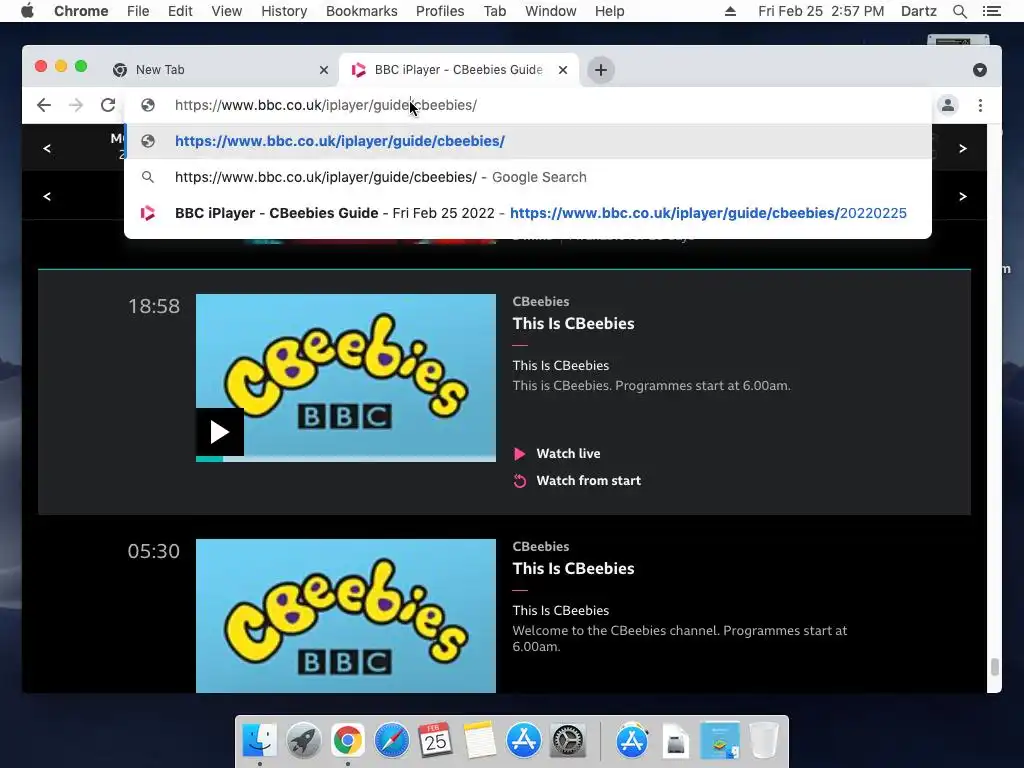1024x768 pixels.
Task: Switch to the New Tab tab
Action: pyautogui.click(x=221, y=70)
